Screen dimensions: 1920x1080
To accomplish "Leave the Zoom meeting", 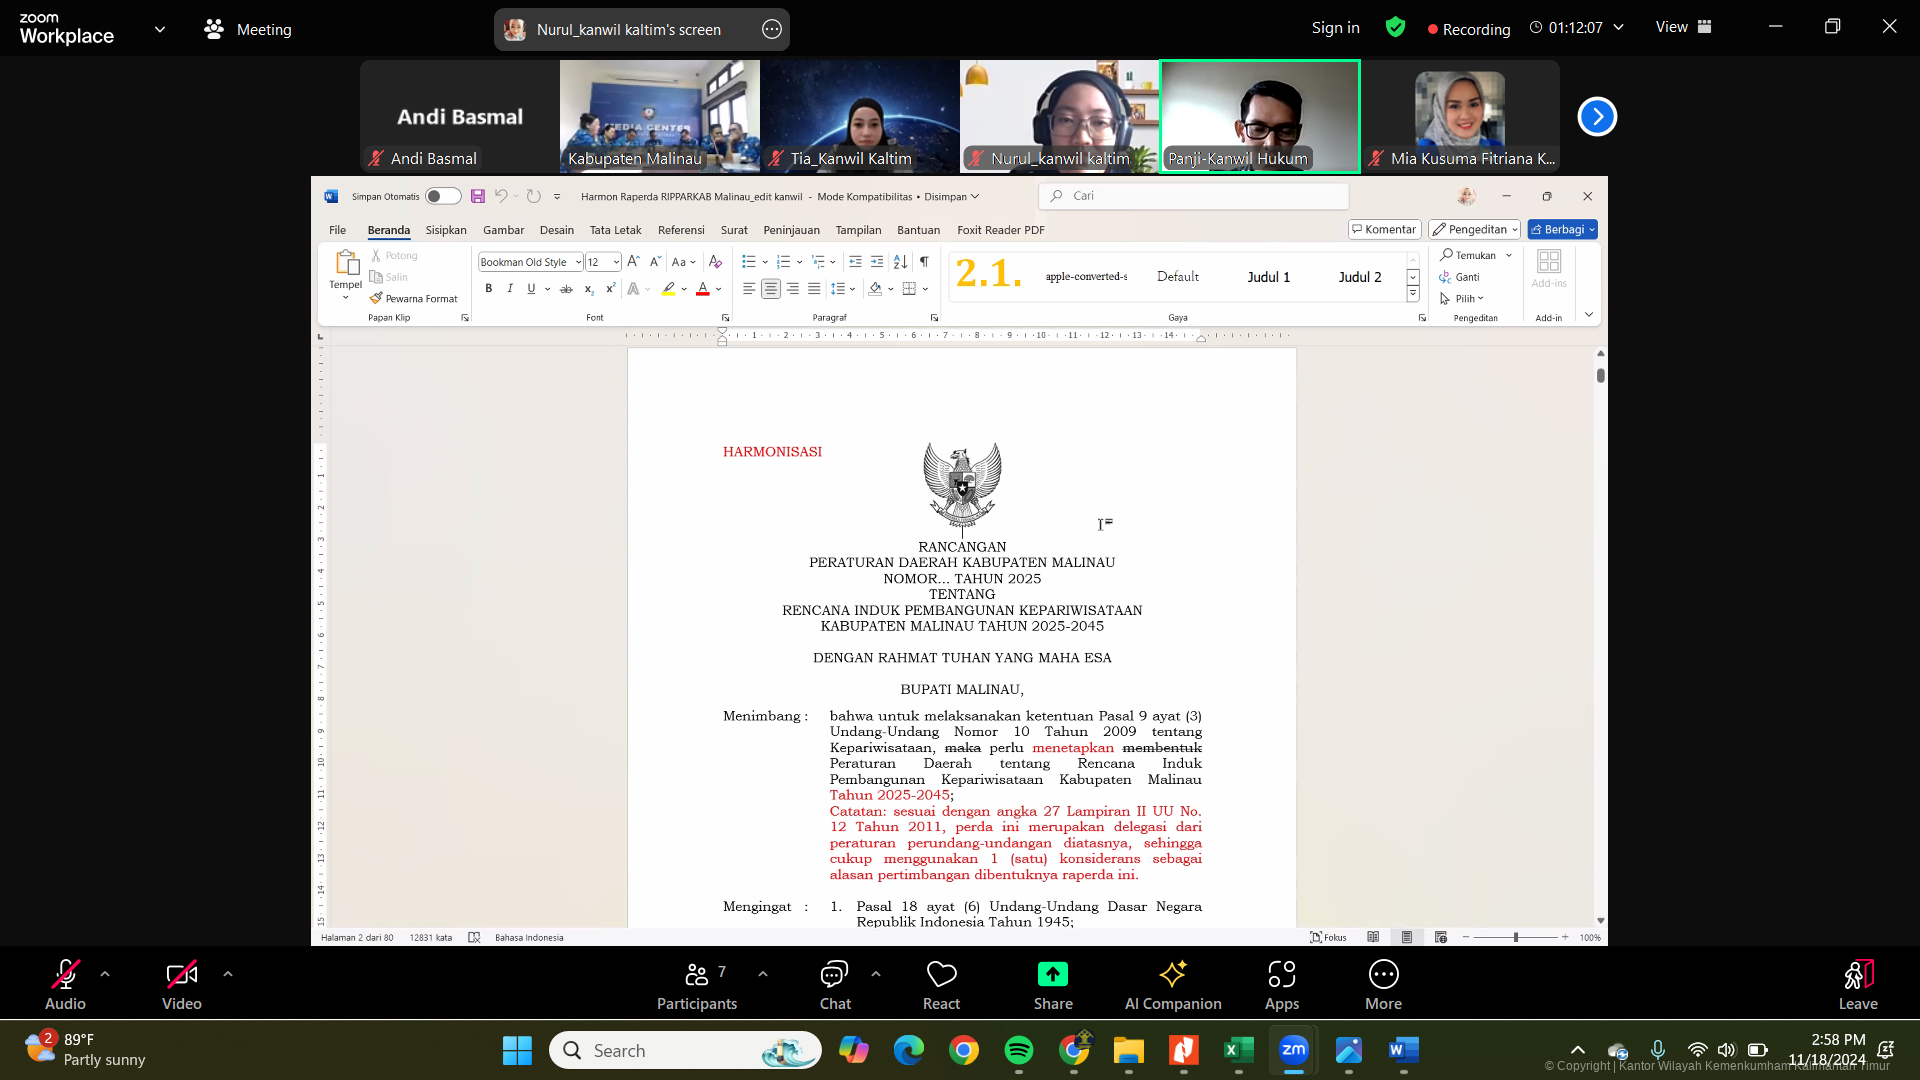I will point(1858,985).
